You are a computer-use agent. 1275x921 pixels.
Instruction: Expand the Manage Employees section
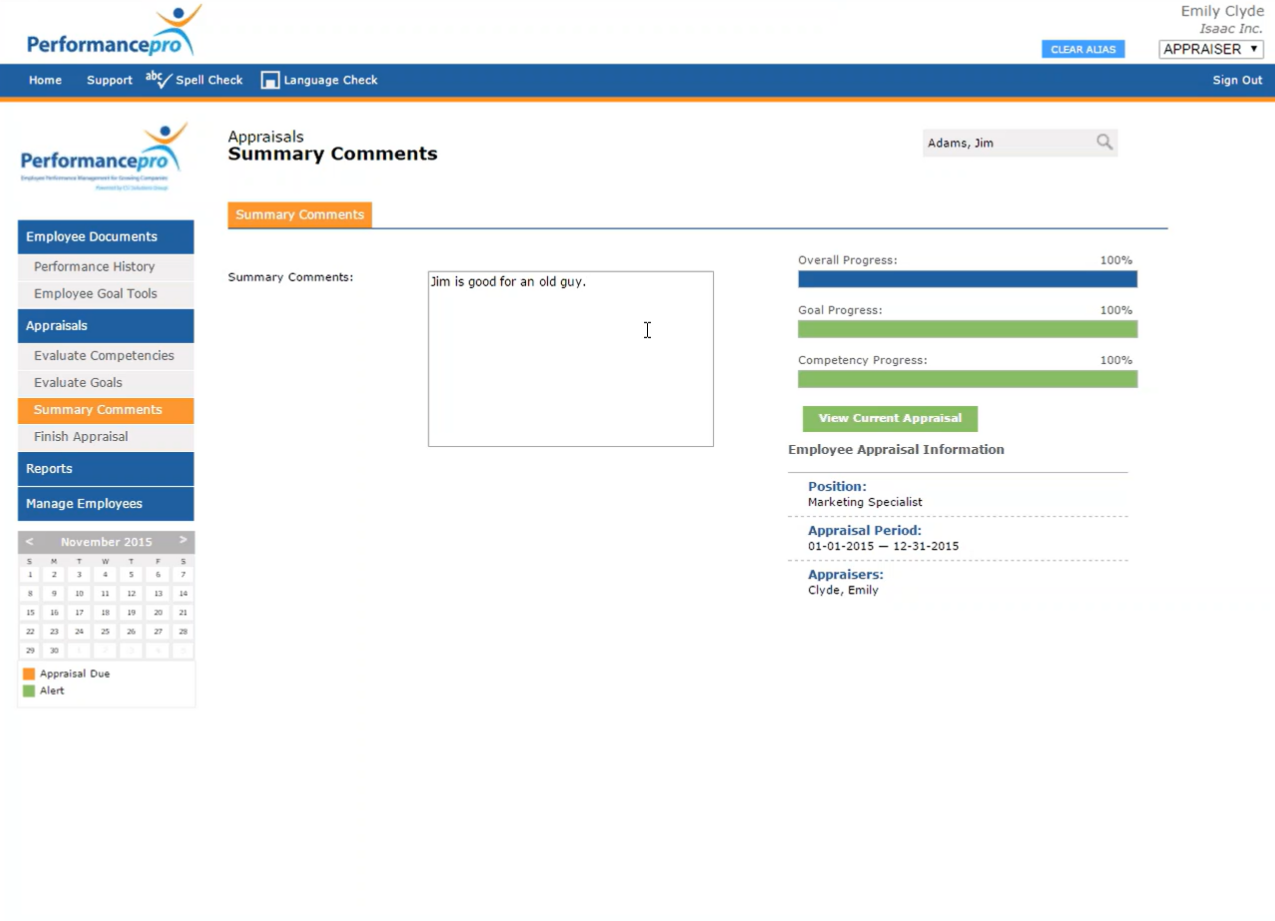(106, 504)
